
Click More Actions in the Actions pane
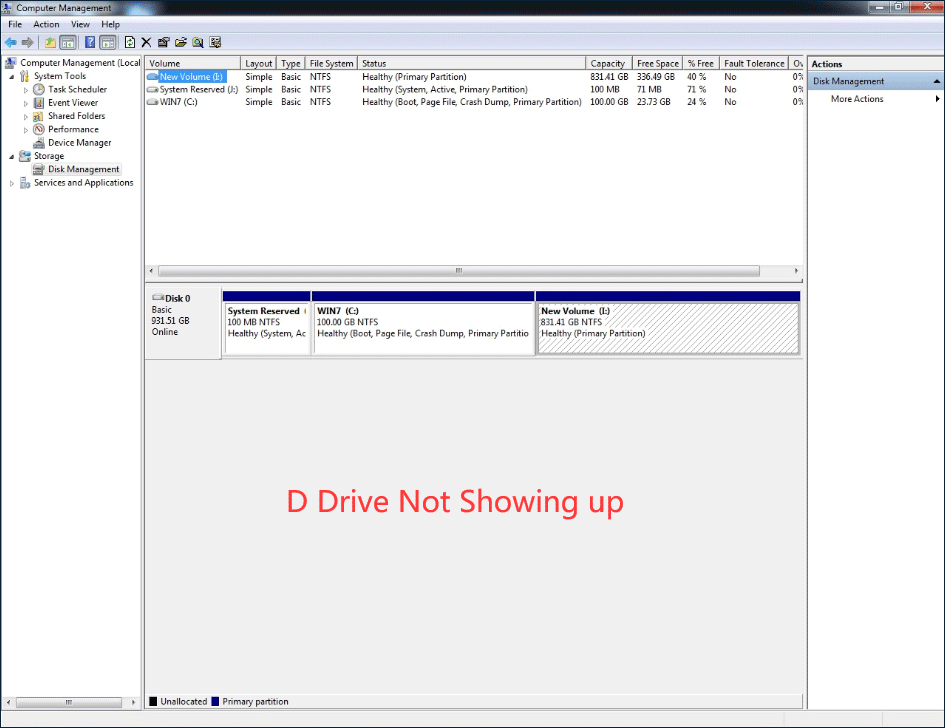click(x=856, y=98)
